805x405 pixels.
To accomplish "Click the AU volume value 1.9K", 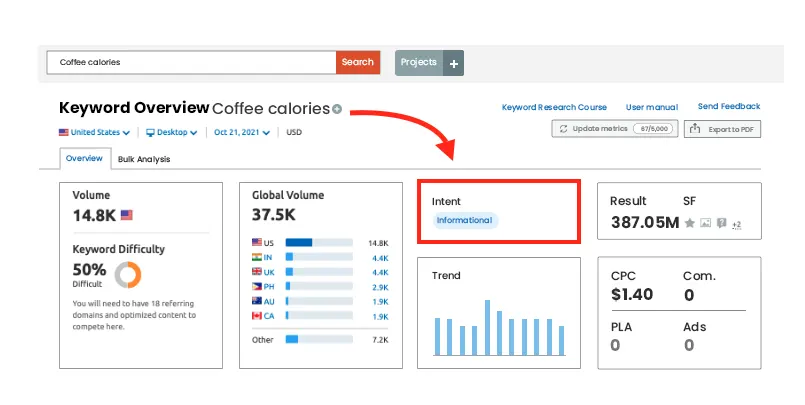I will [380, 302].
